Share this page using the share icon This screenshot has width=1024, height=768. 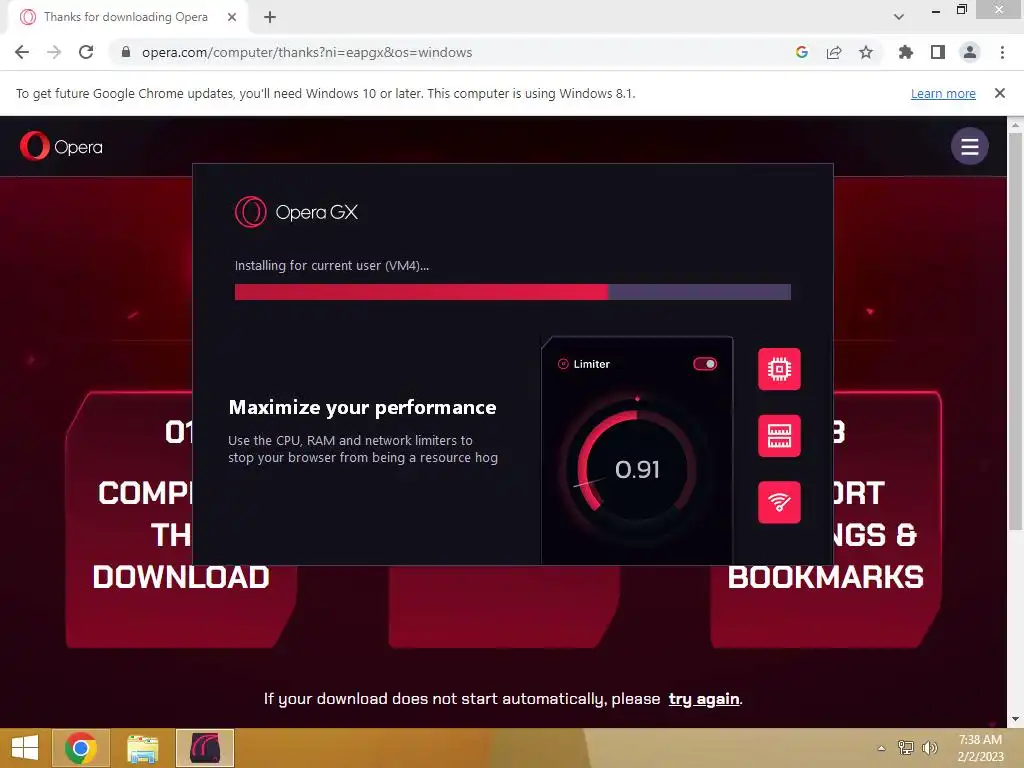tap(834, 52)
